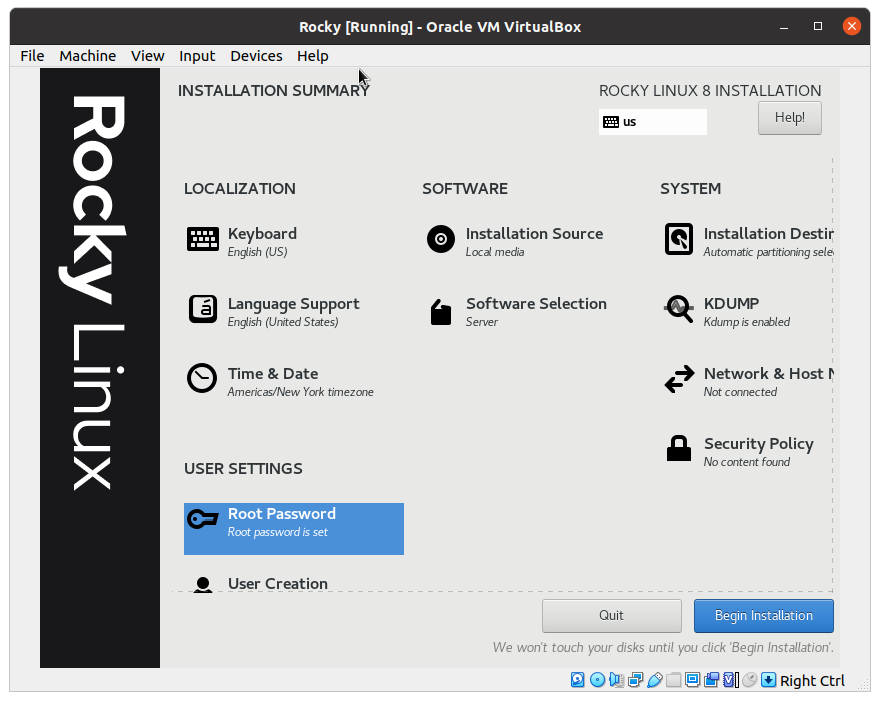Open the Keyboard layout settings icon

click(x=203, y=240)
